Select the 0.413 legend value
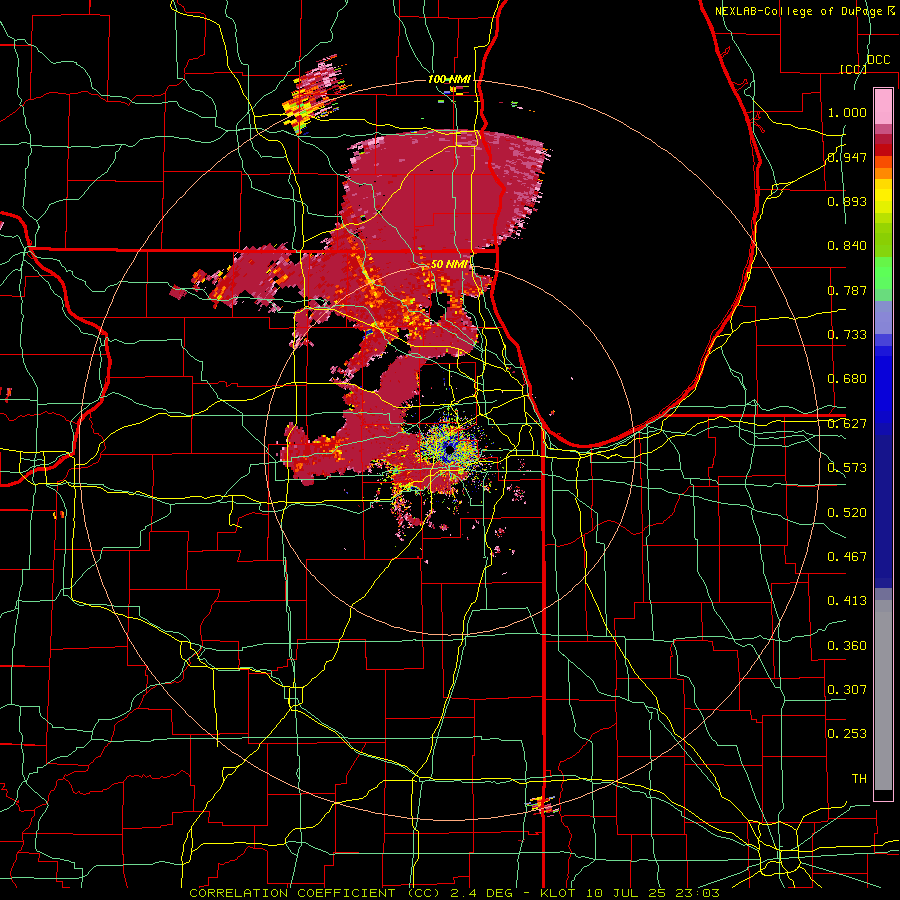 [847, 601]
